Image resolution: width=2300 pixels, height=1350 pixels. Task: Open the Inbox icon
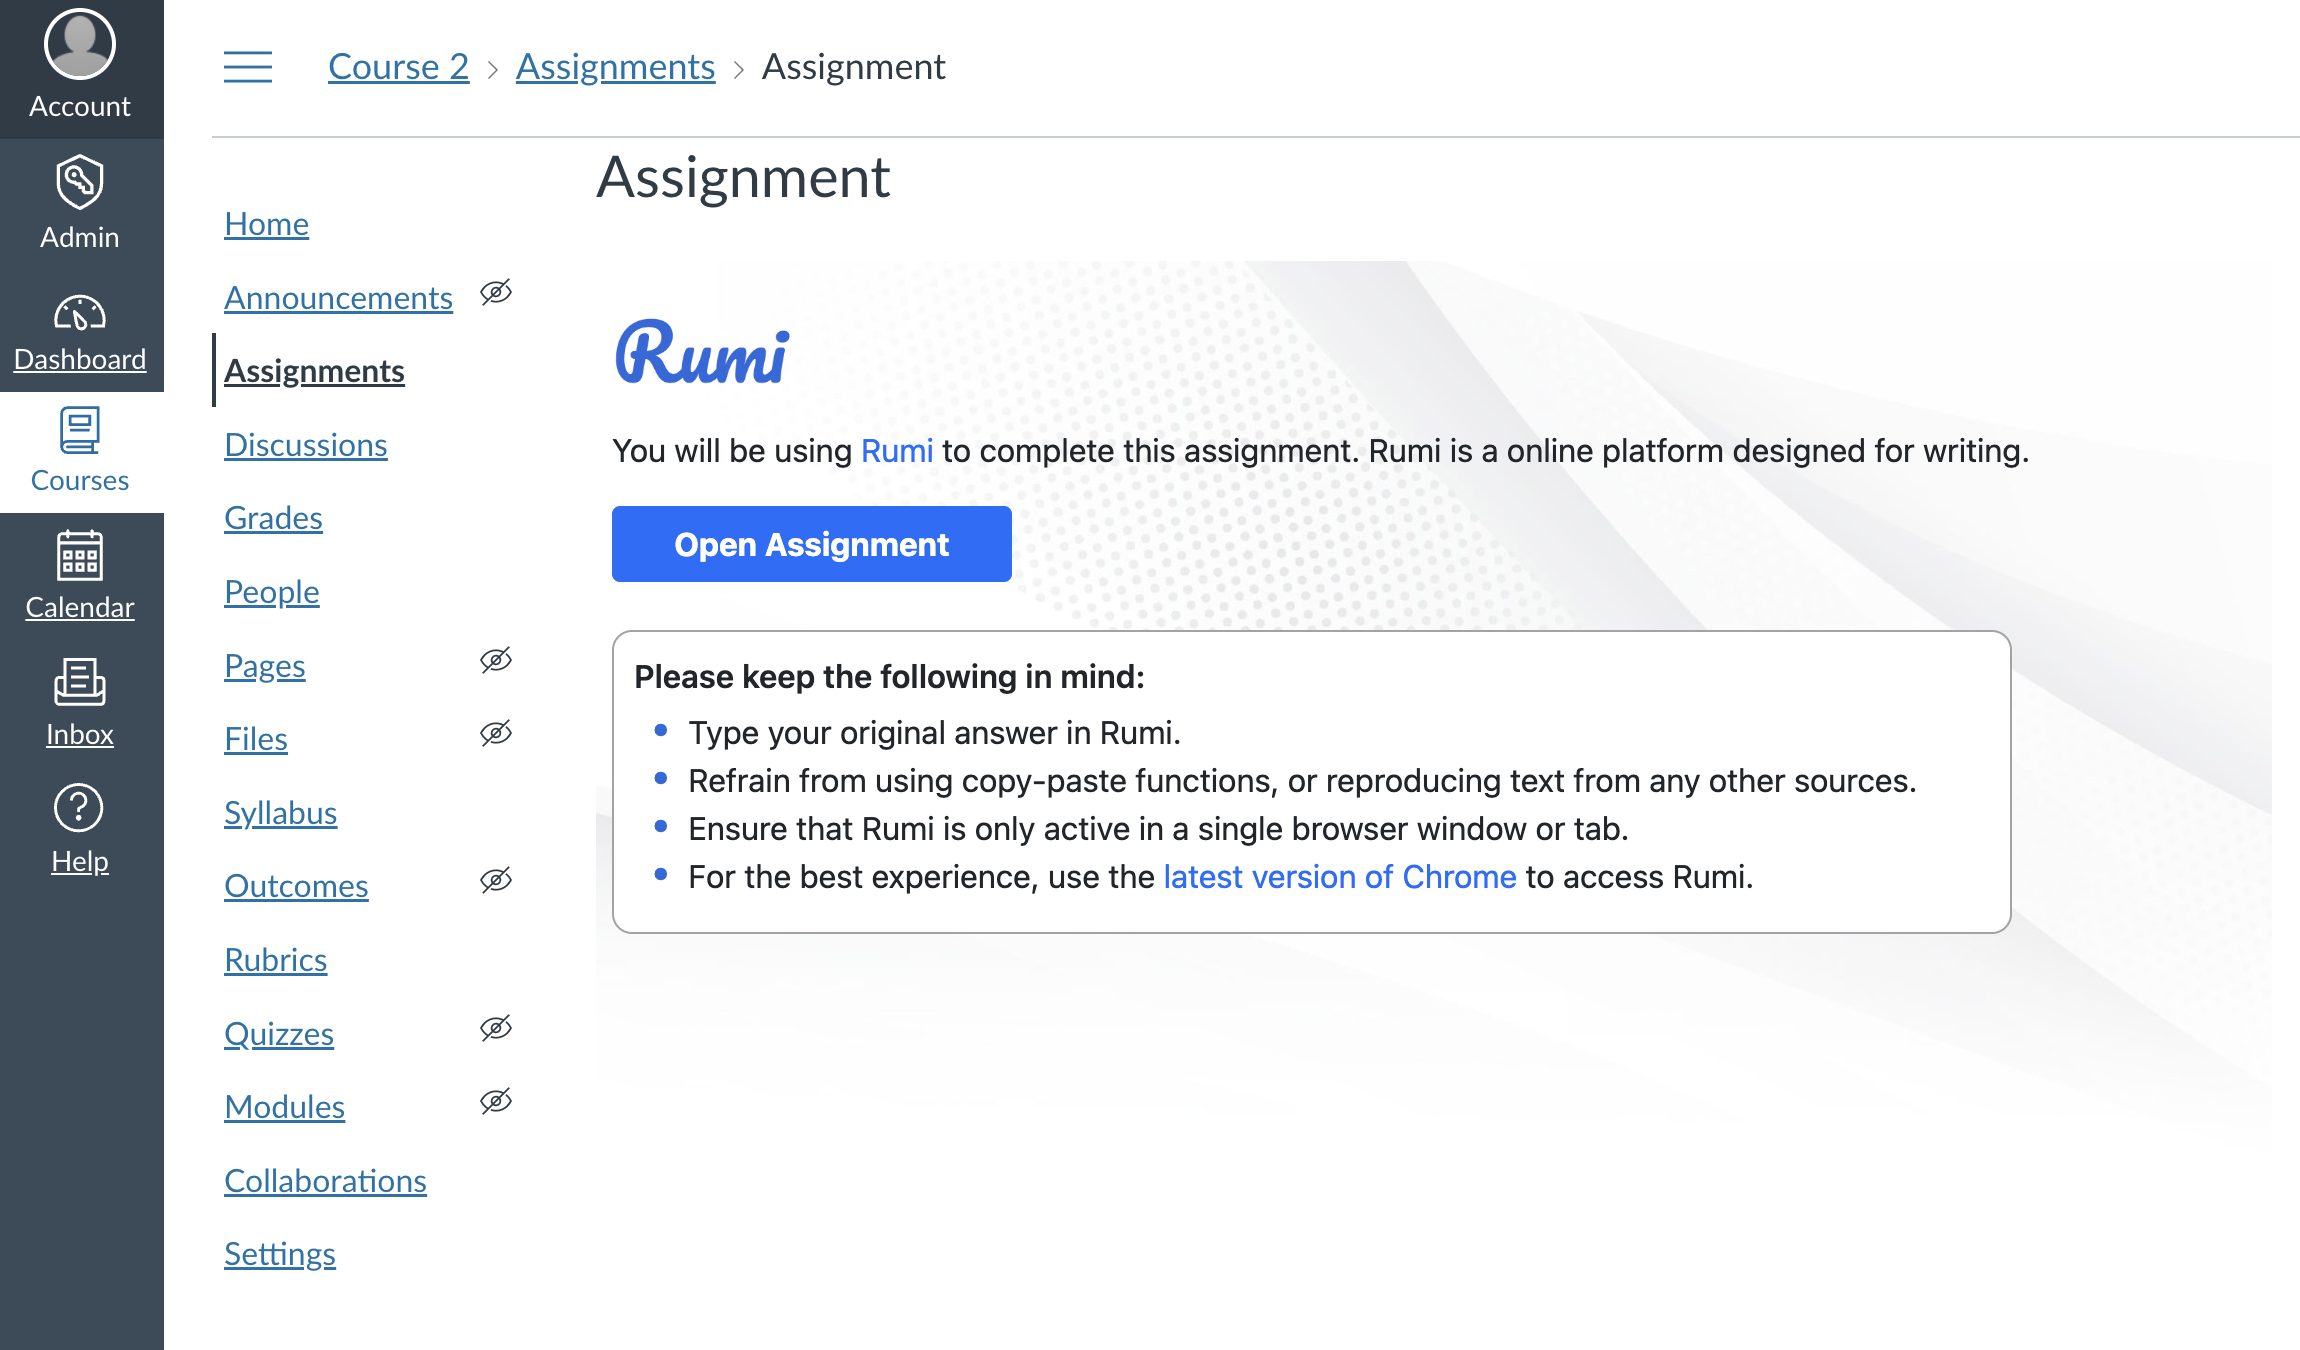(x=80, y=682)
